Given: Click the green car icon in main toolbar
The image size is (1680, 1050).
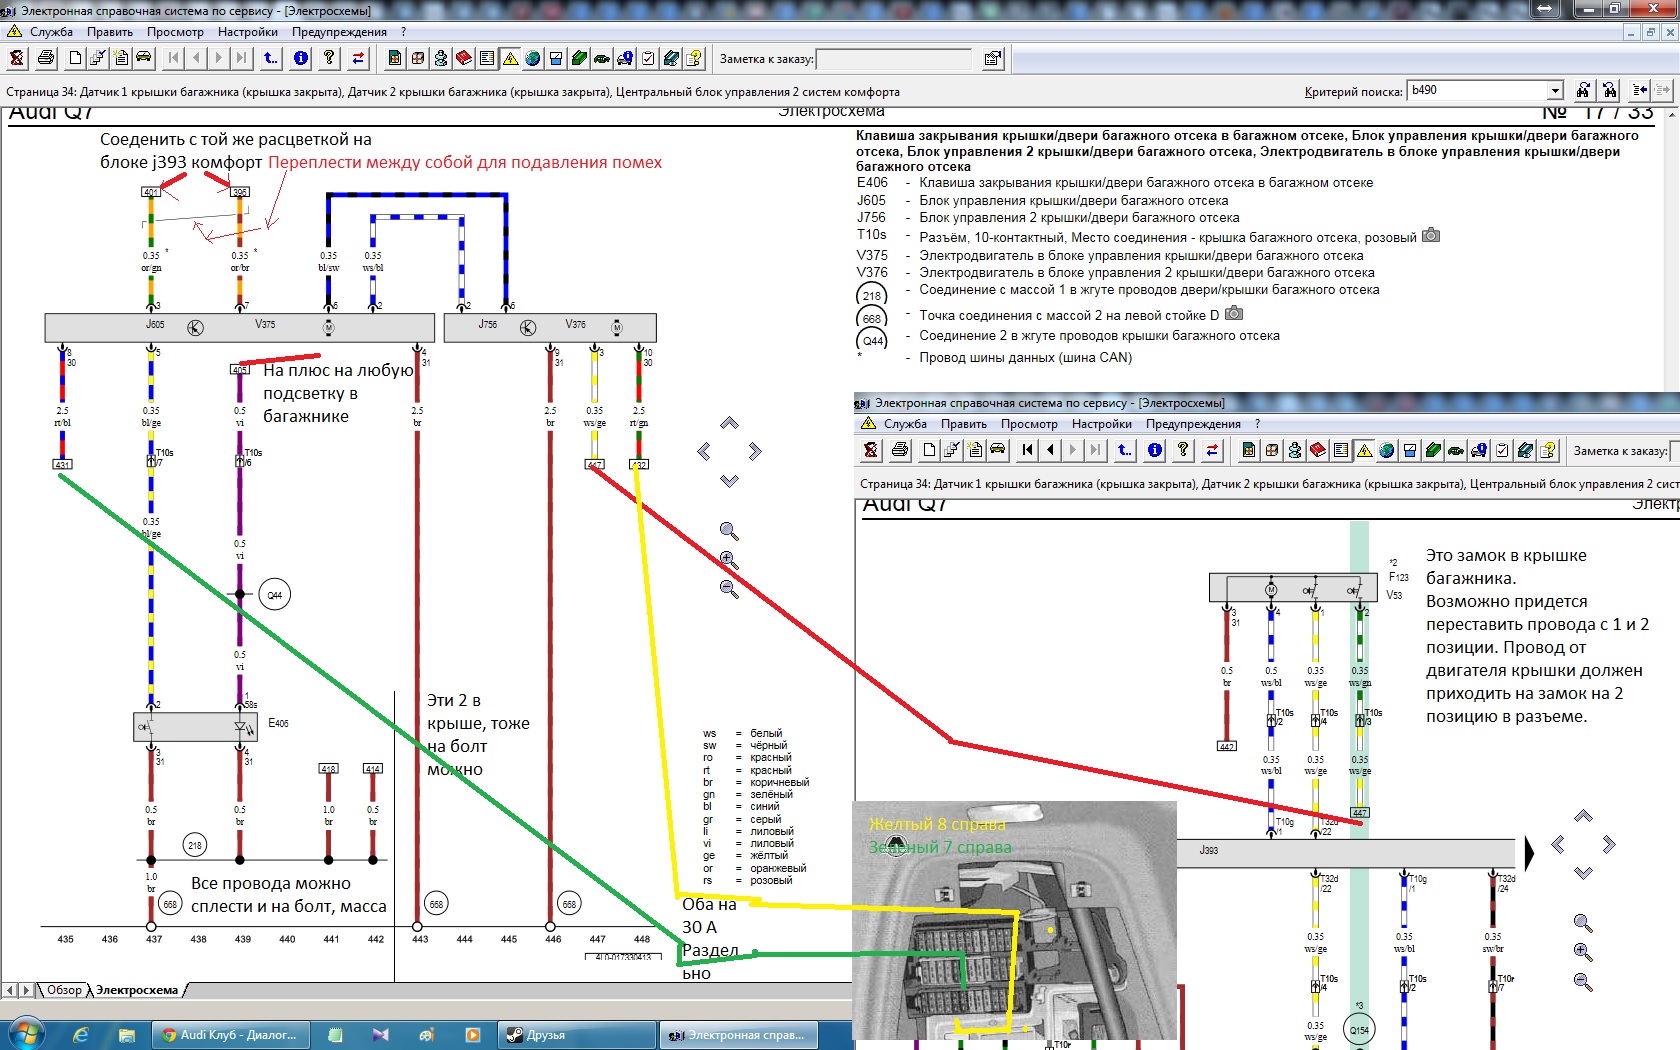Looking at the screenshot, I should (602, 58).
